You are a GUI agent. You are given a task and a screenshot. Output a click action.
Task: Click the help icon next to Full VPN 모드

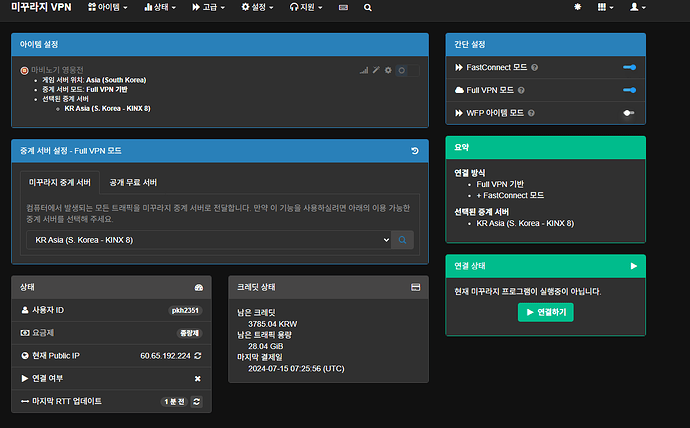tap(521, 90)
